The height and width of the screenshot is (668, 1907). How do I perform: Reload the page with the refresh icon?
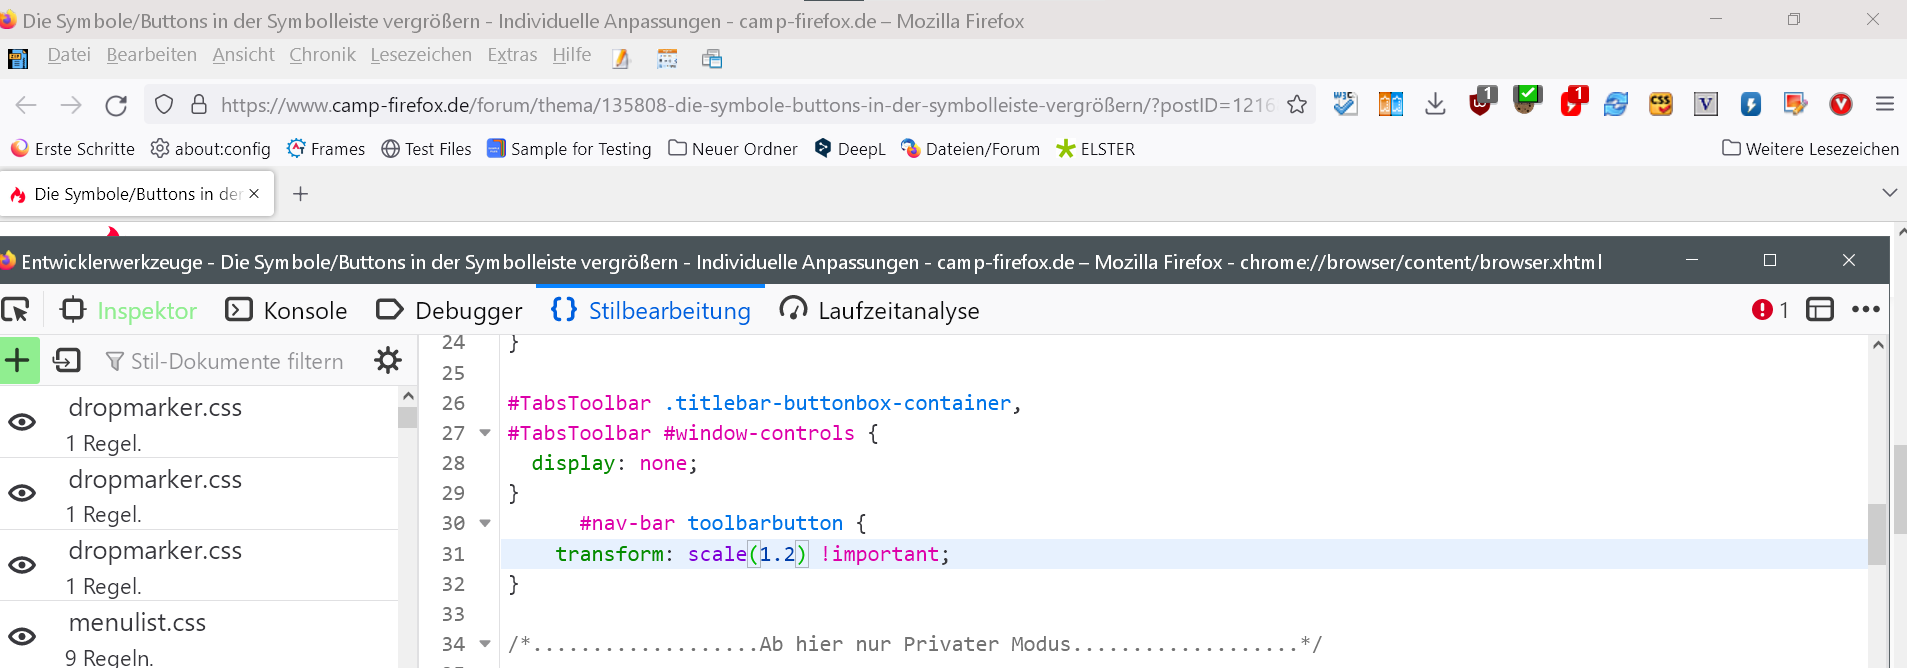coord(116,105)
